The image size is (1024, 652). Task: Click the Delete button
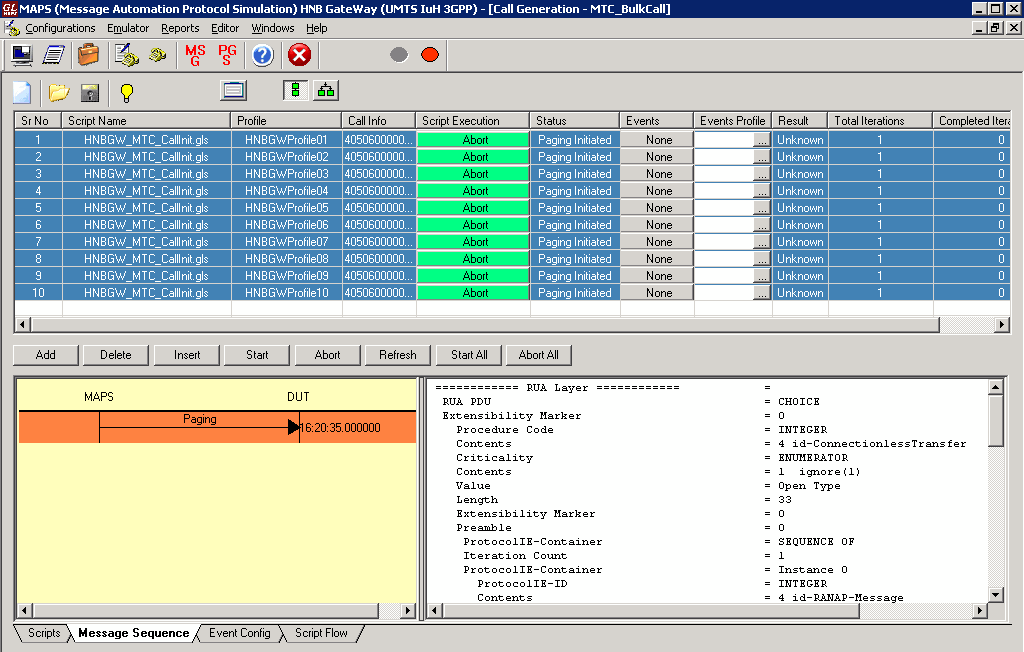pos(116,355)
